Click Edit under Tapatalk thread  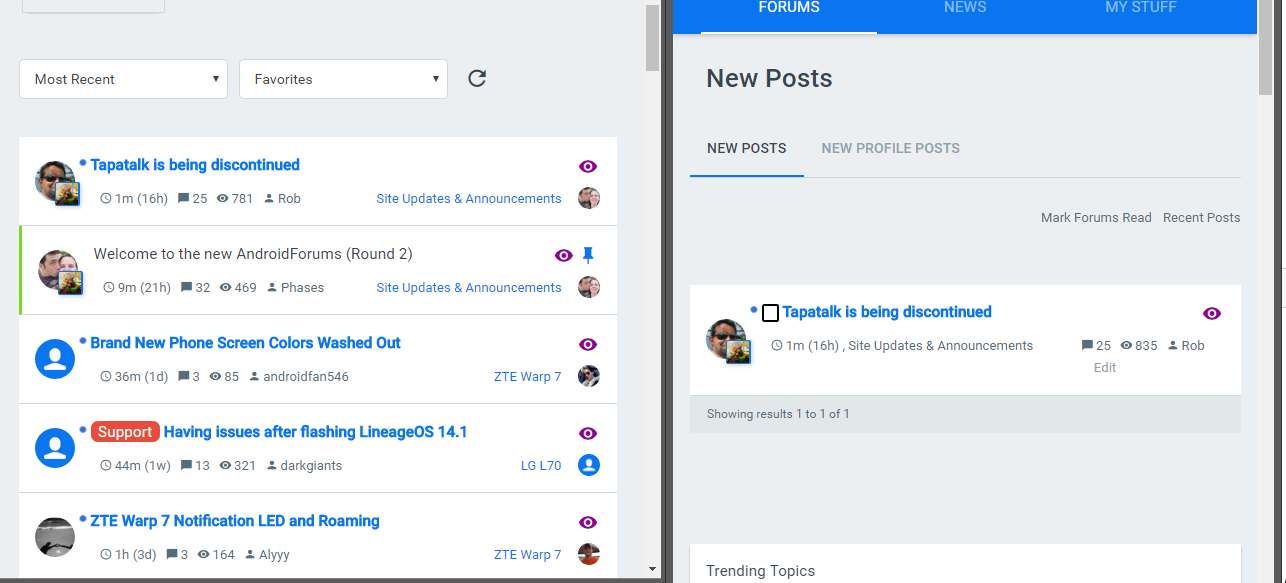click(1105, 367)
